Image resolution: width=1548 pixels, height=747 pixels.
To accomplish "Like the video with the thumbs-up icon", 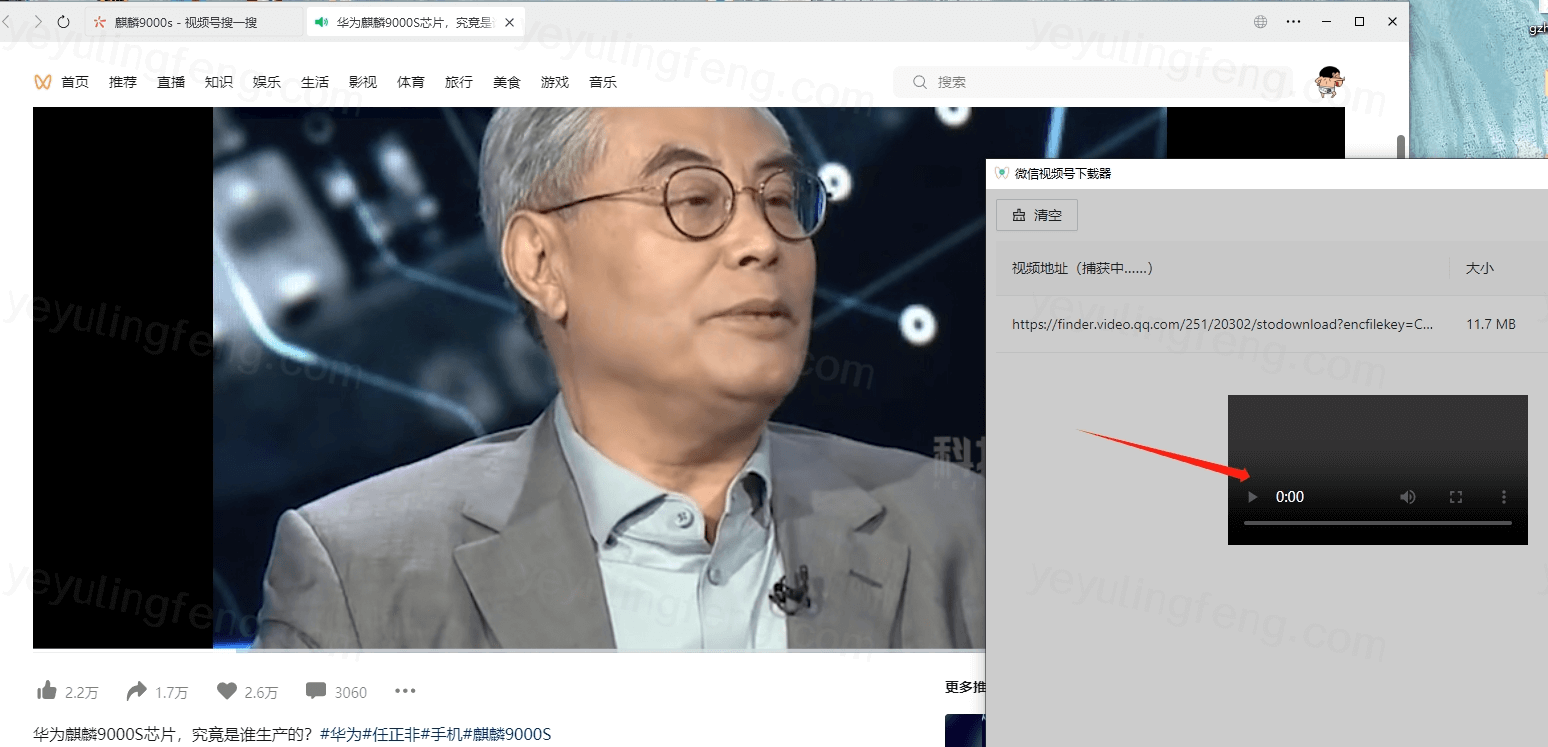I will pos(47,691).
